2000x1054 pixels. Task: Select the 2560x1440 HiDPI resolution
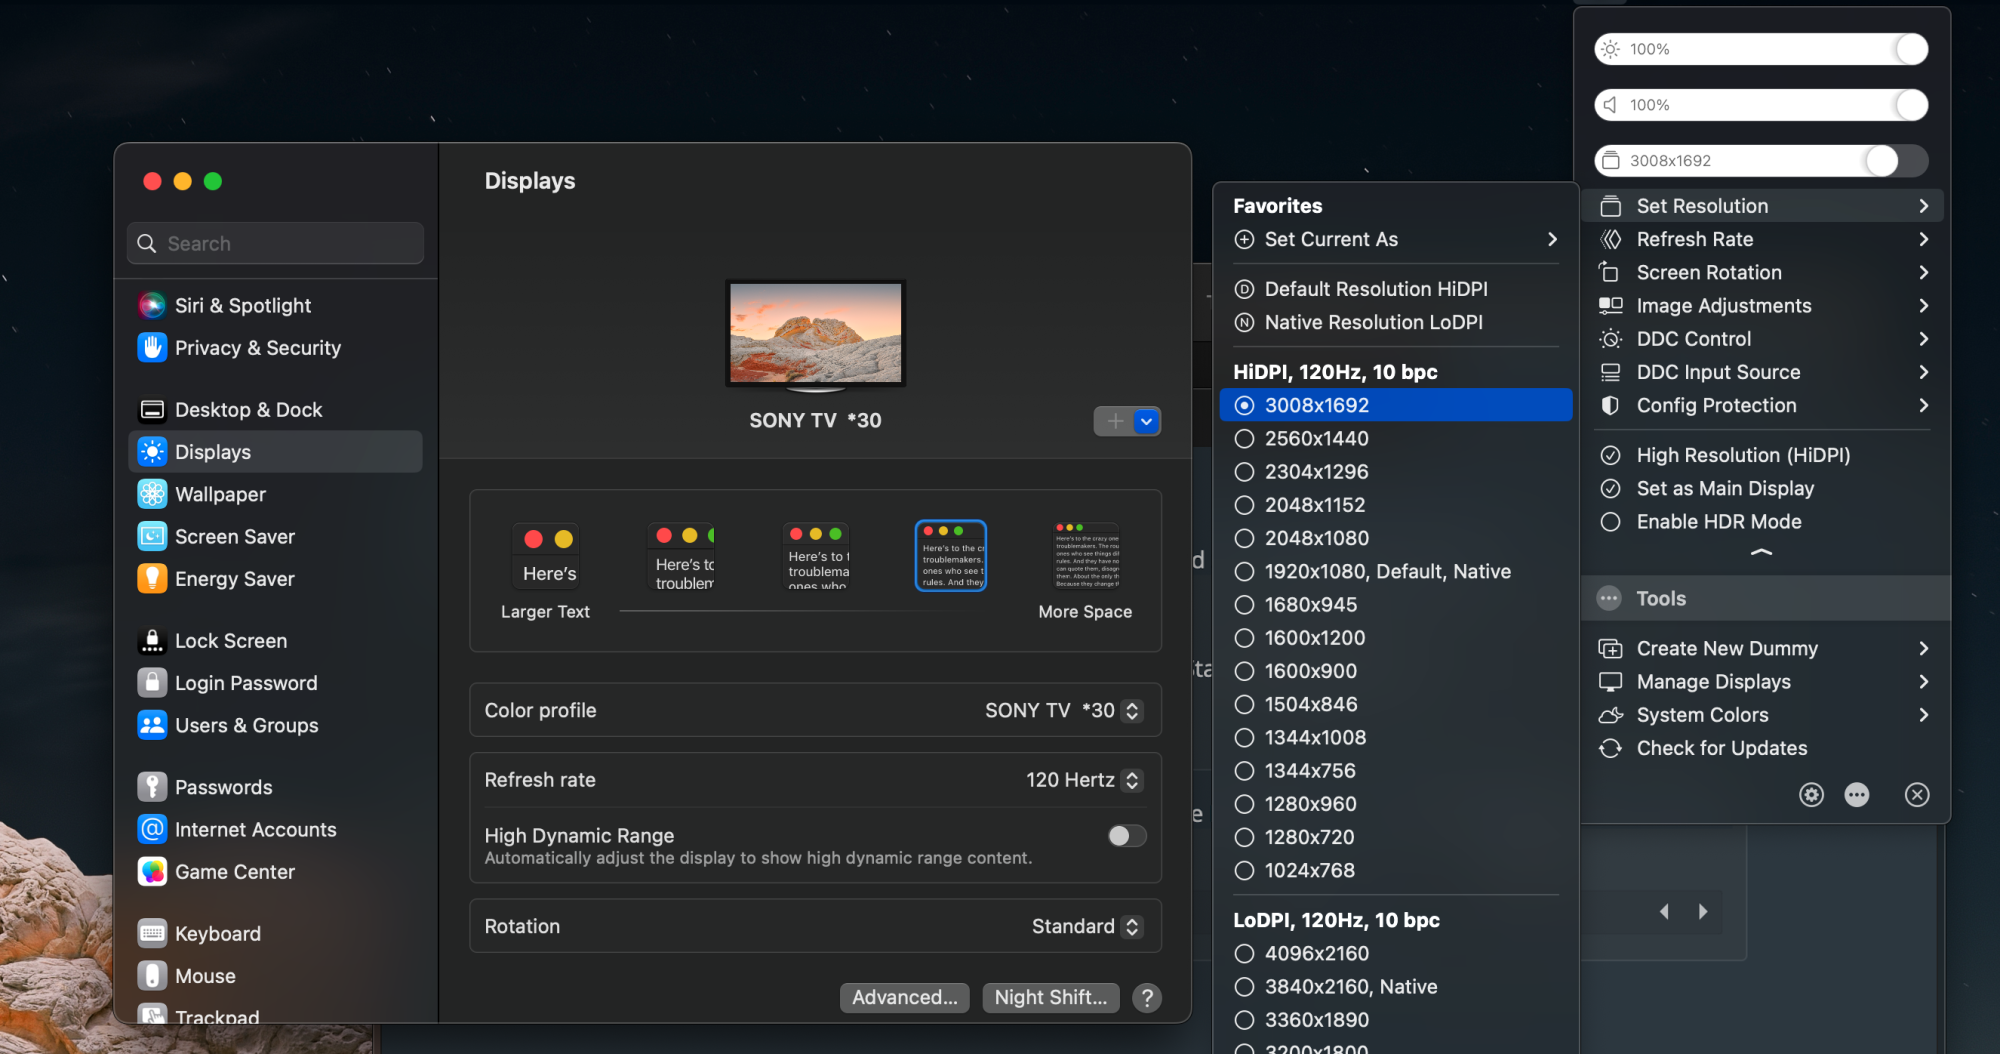point(1395,438)
